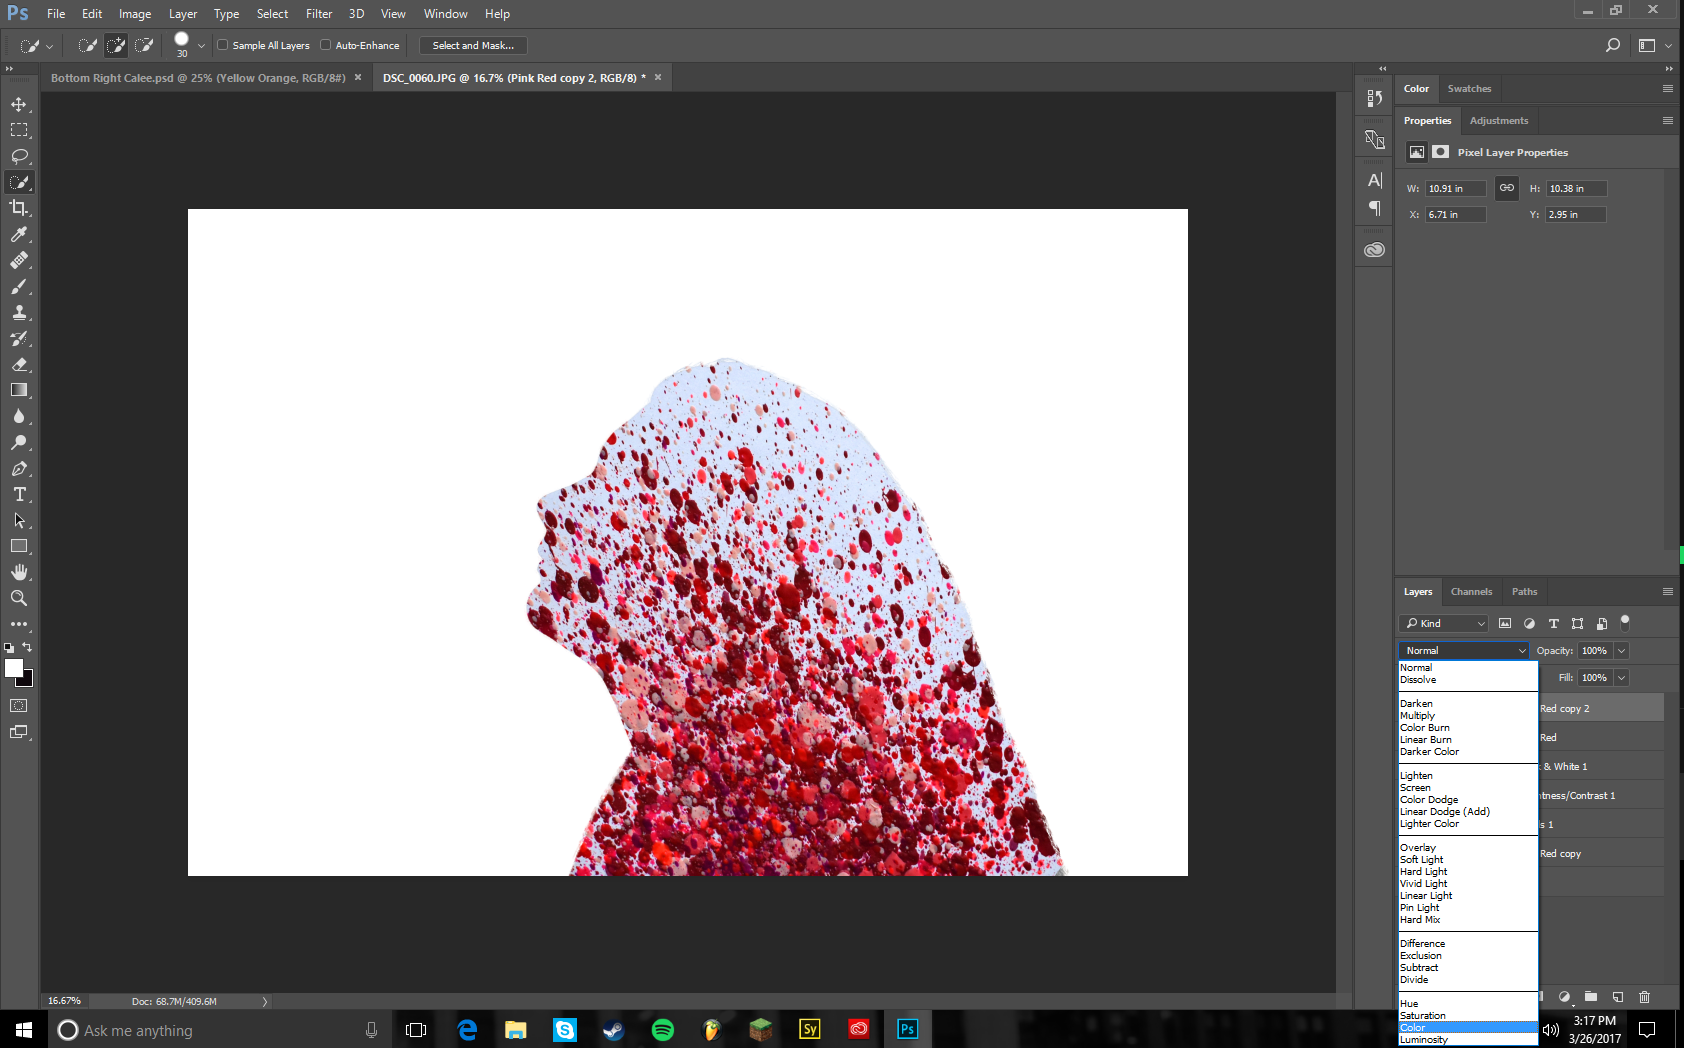The height and width of the screenshot is (1048, 1684).
Task: Open the Layers panel flyout menu
Action: (x=1667, y=591)
